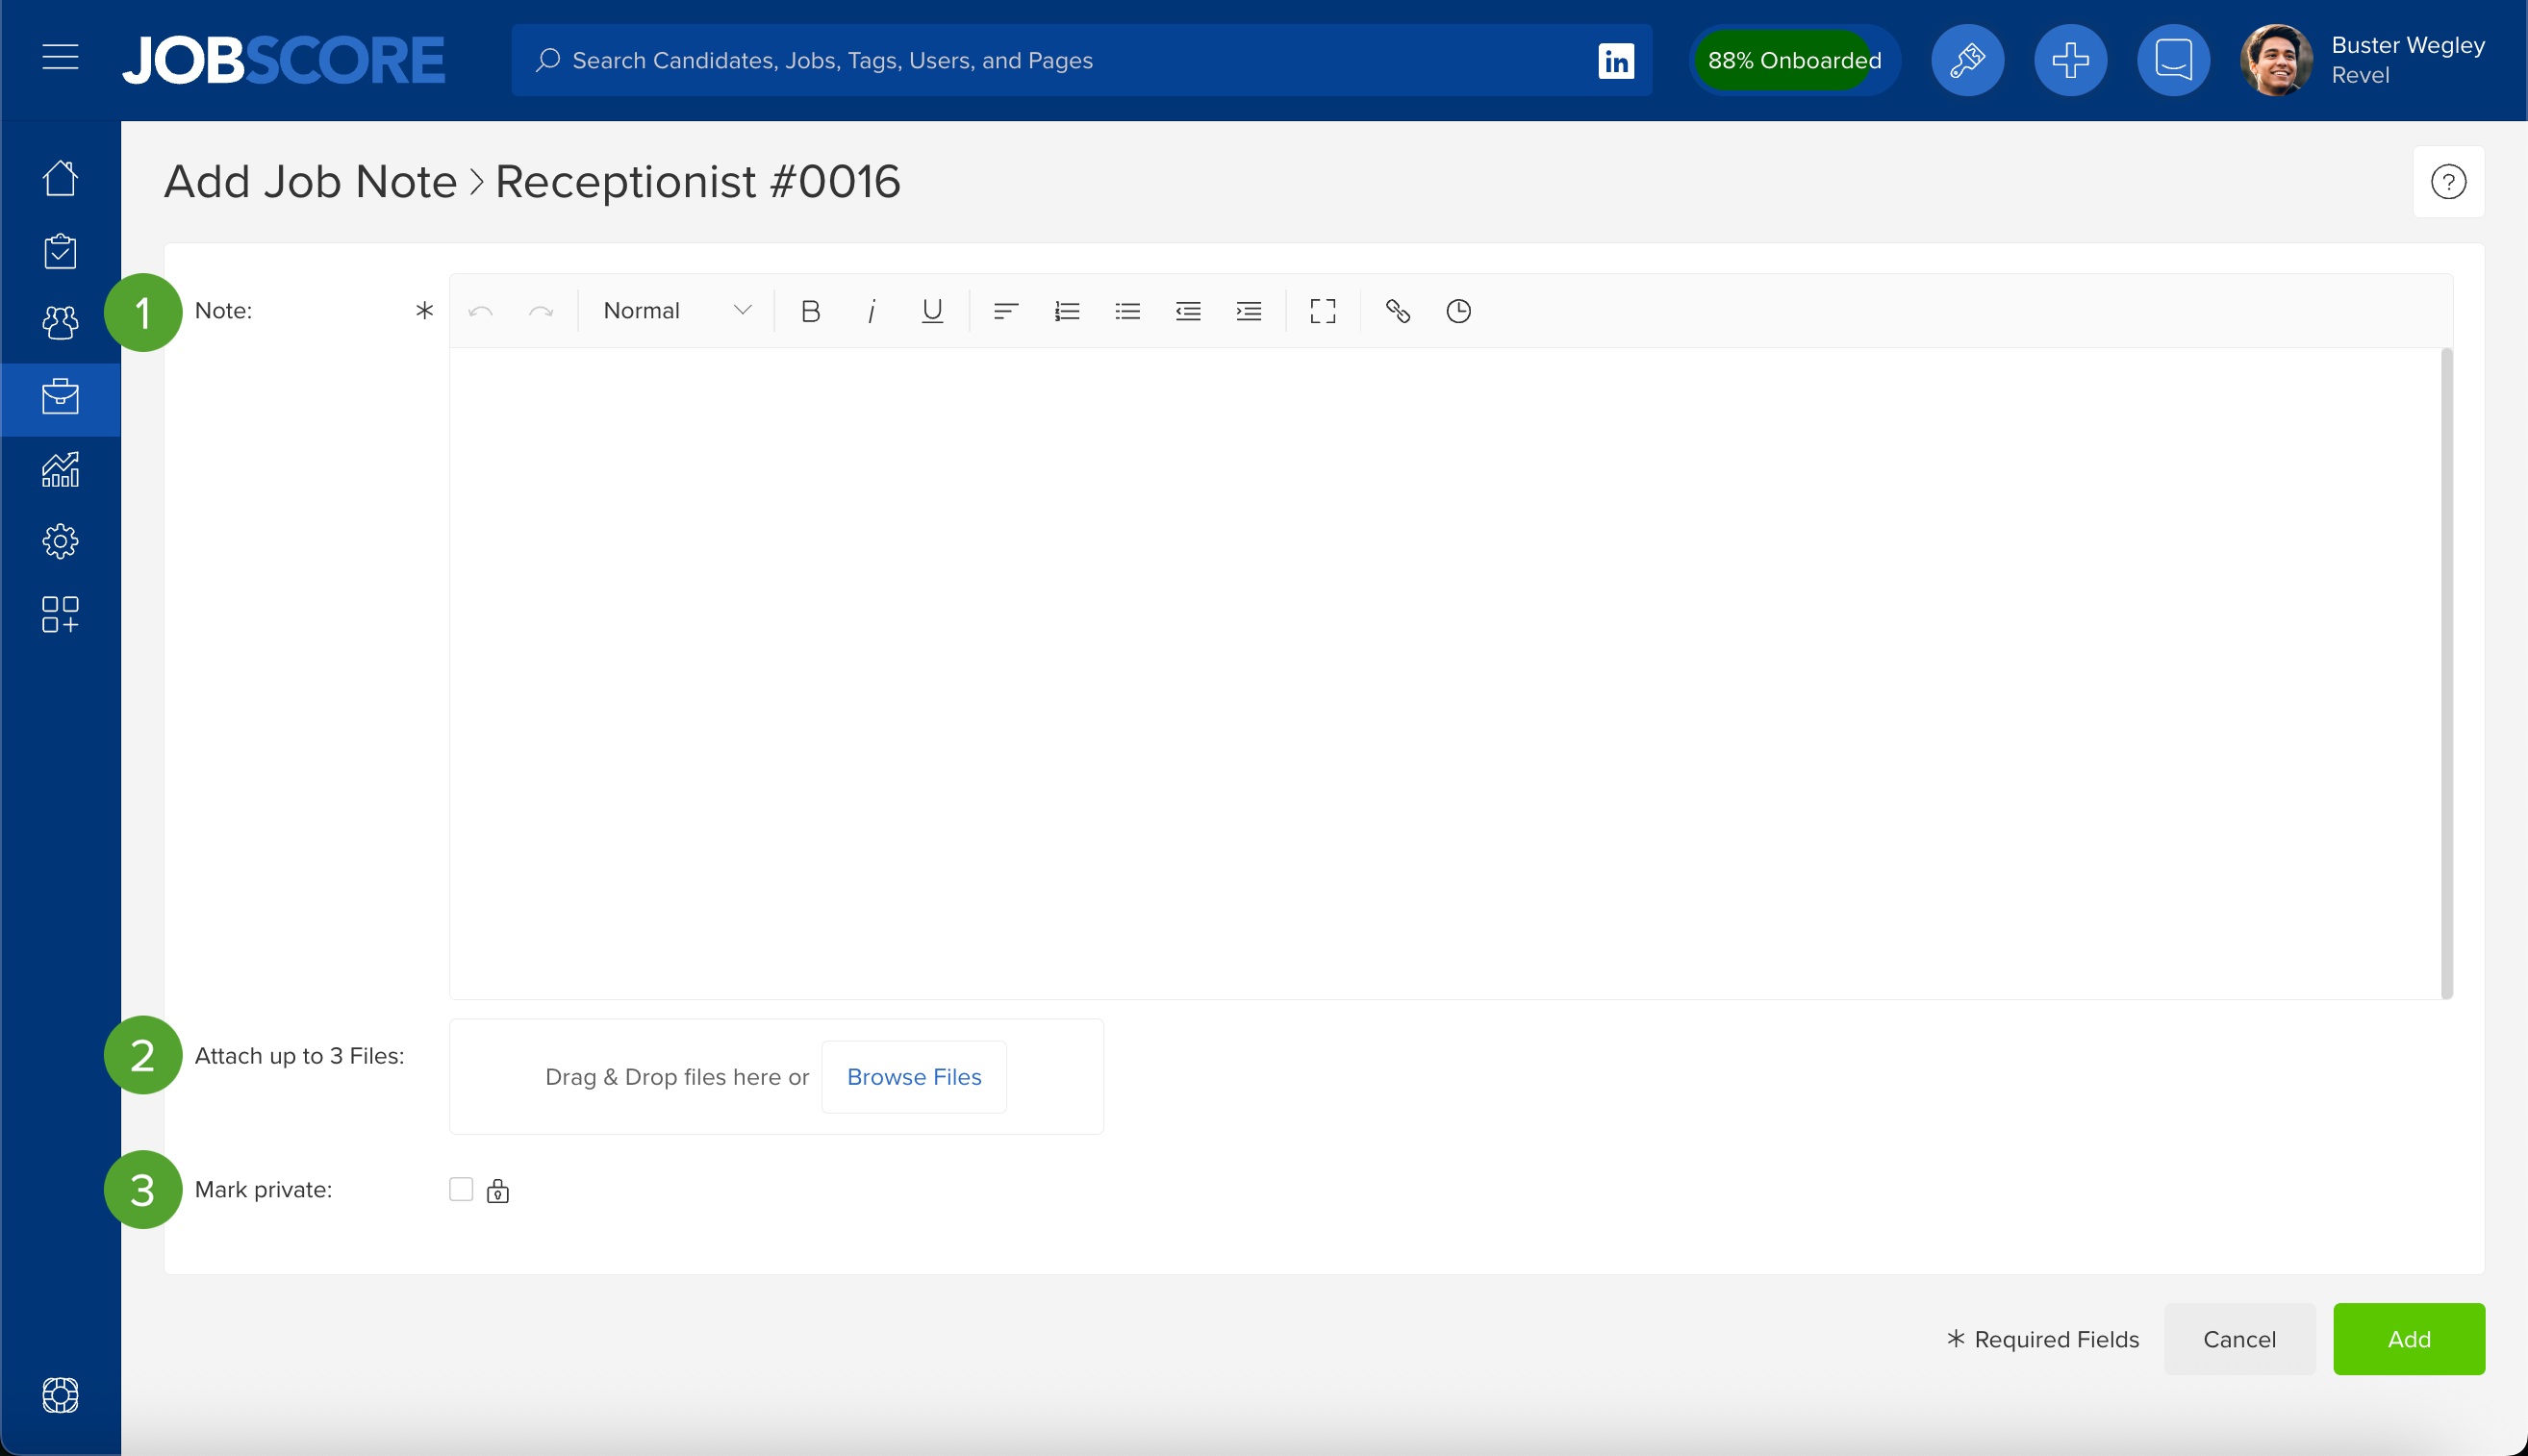
Task: Click the lock icon beside Mark private
Action: (x=498, y=1190)
